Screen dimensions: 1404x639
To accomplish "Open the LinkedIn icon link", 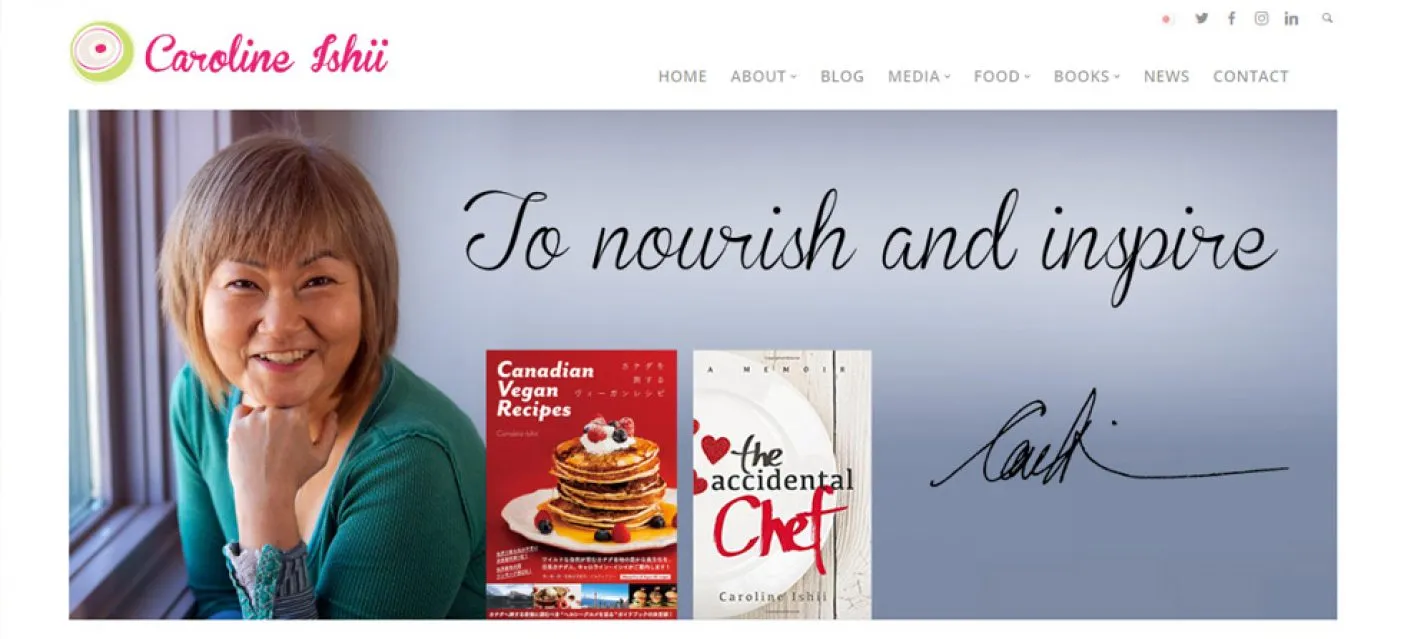I will [1291, 18].
